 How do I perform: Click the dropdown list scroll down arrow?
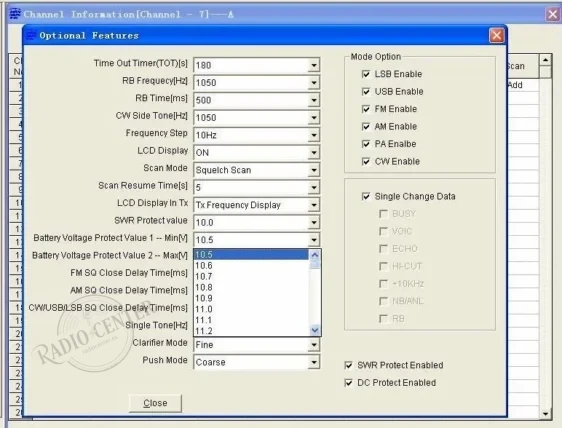[315, 330]
